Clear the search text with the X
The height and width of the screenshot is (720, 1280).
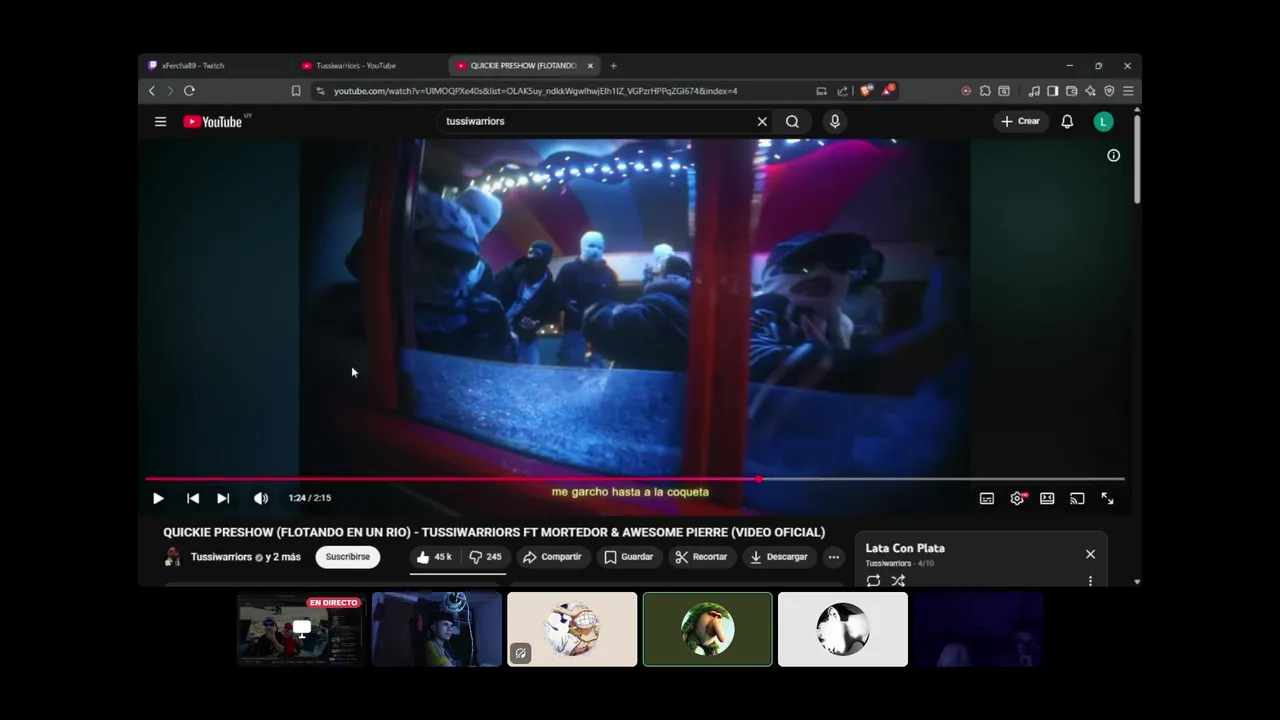(x=762, y=122)
